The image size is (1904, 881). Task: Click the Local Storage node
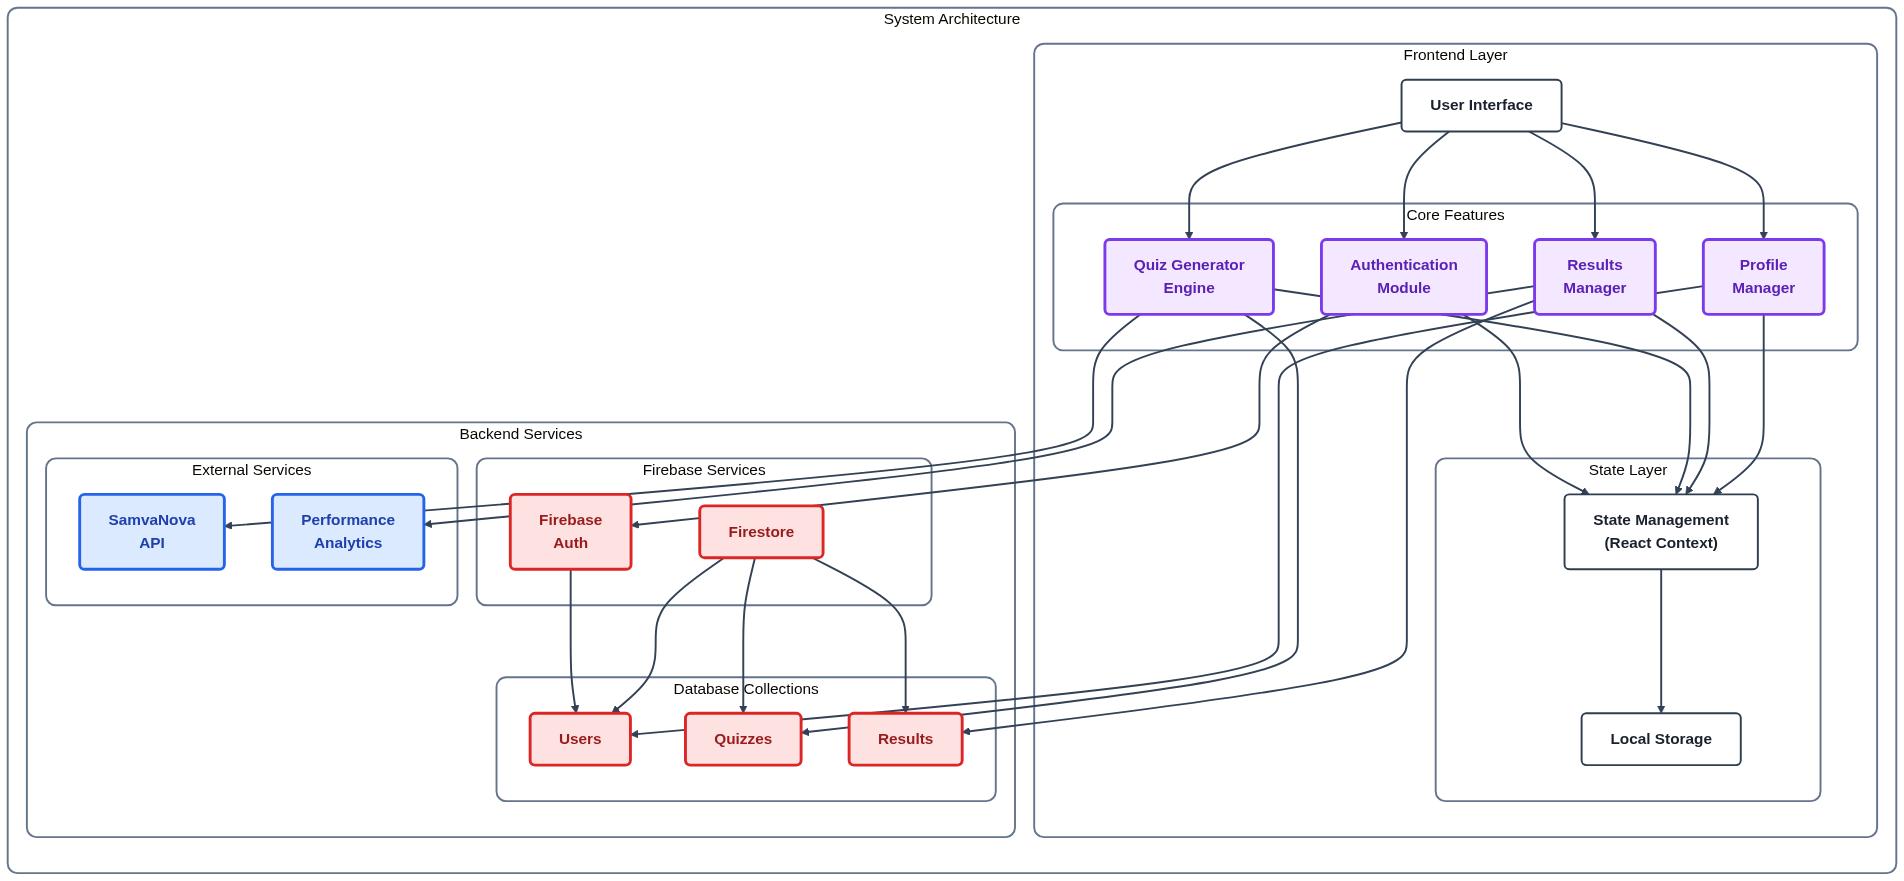pos(1660,739)
